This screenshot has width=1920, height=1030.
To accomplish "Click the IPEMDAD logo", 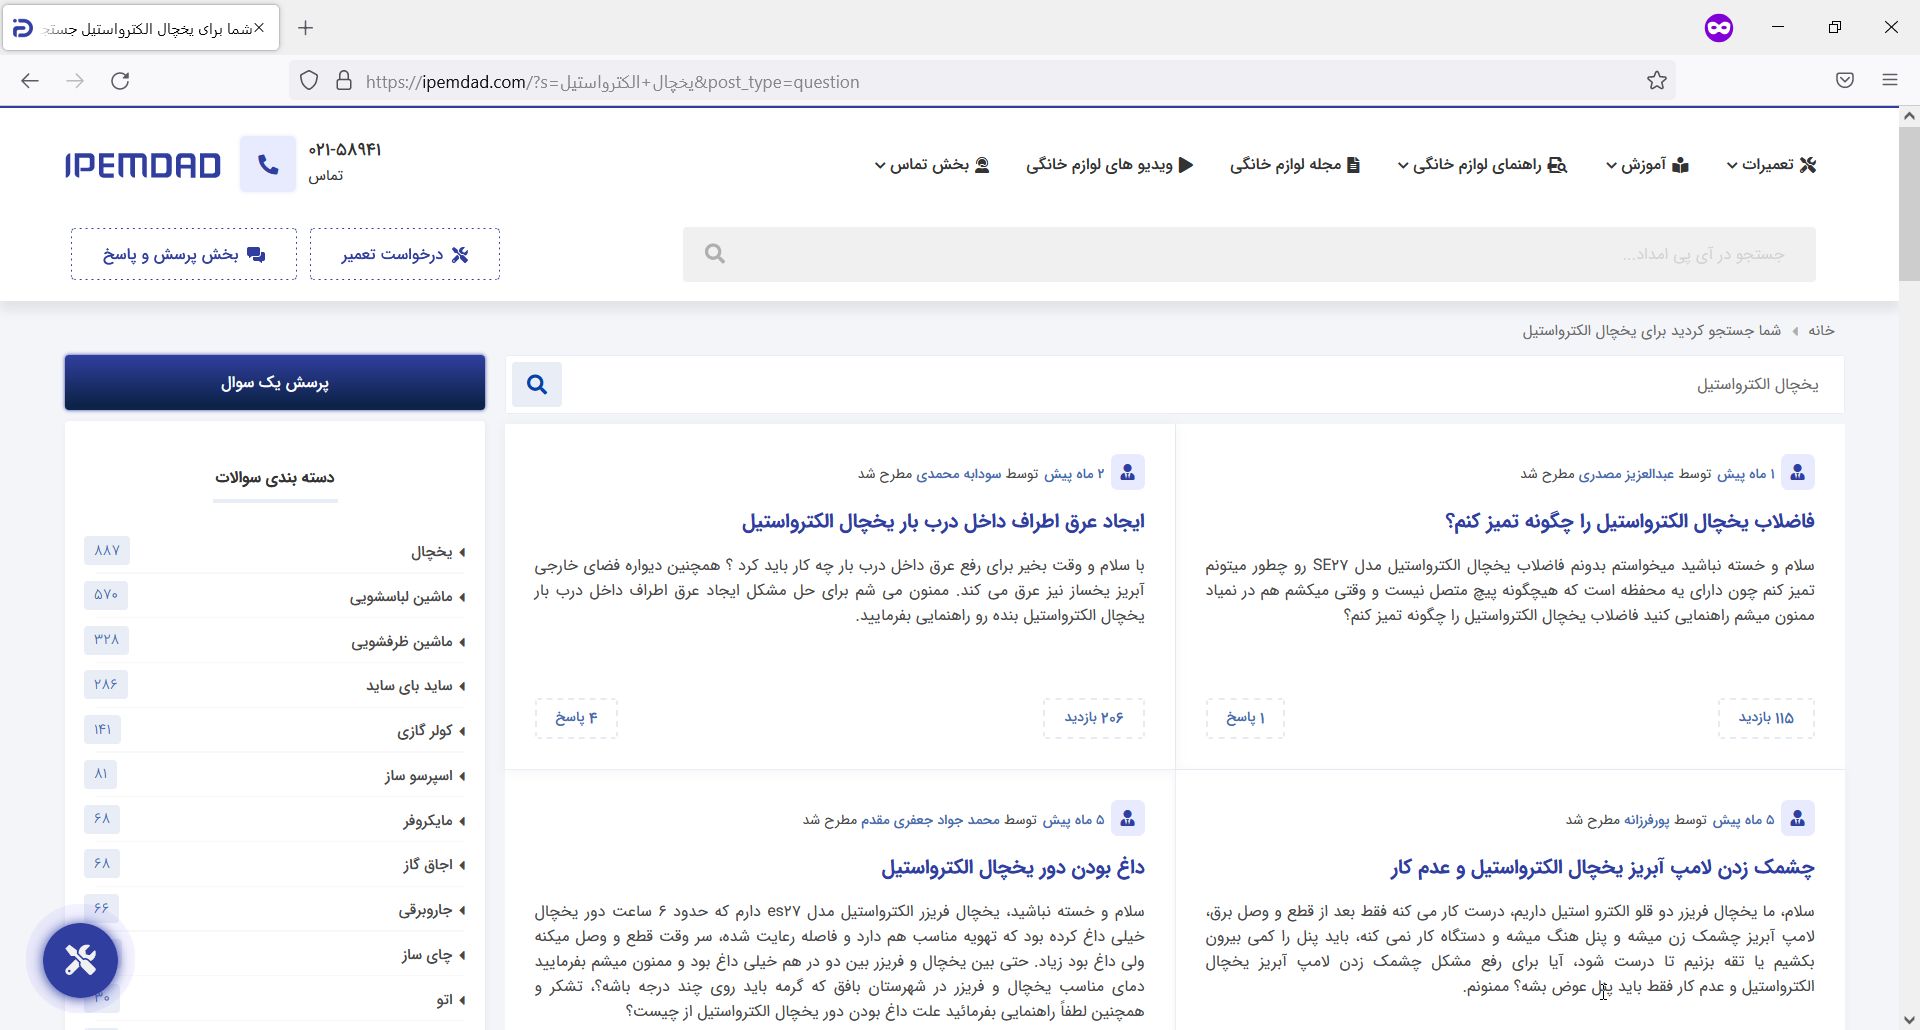I will (x=143, y=165).
